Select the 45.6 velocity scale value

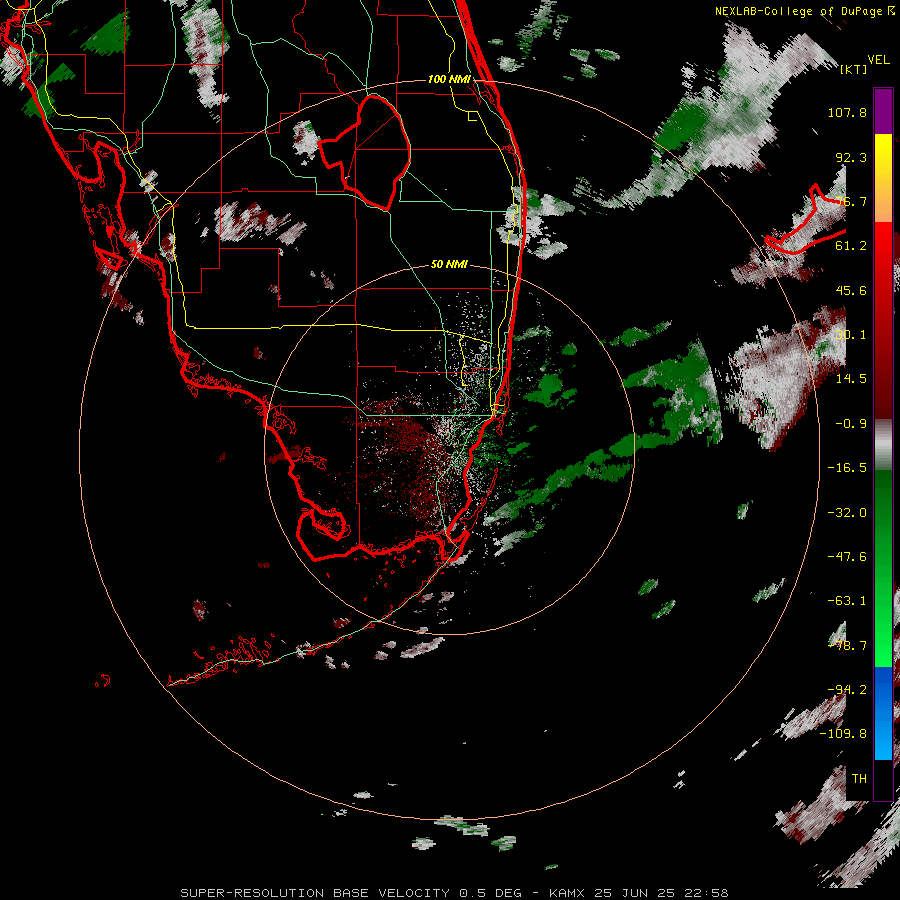851,290
